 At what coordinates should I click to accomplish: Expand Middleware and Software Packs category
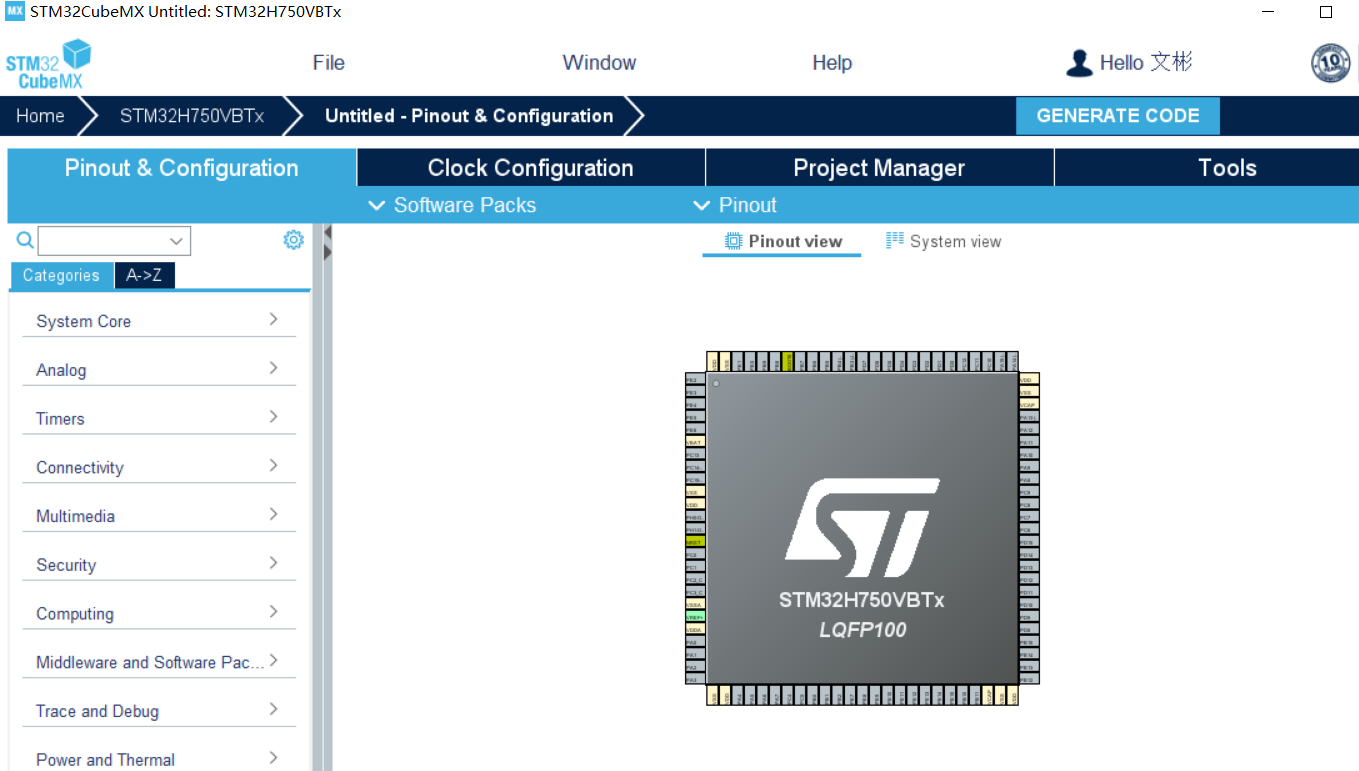[x=159, y=662]
